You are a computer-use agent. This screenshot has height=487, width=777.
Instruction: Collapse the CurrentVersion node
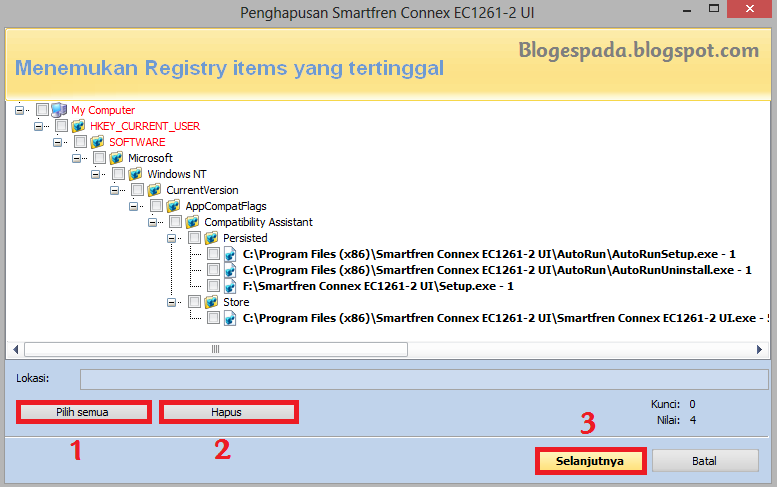point(114,190)
